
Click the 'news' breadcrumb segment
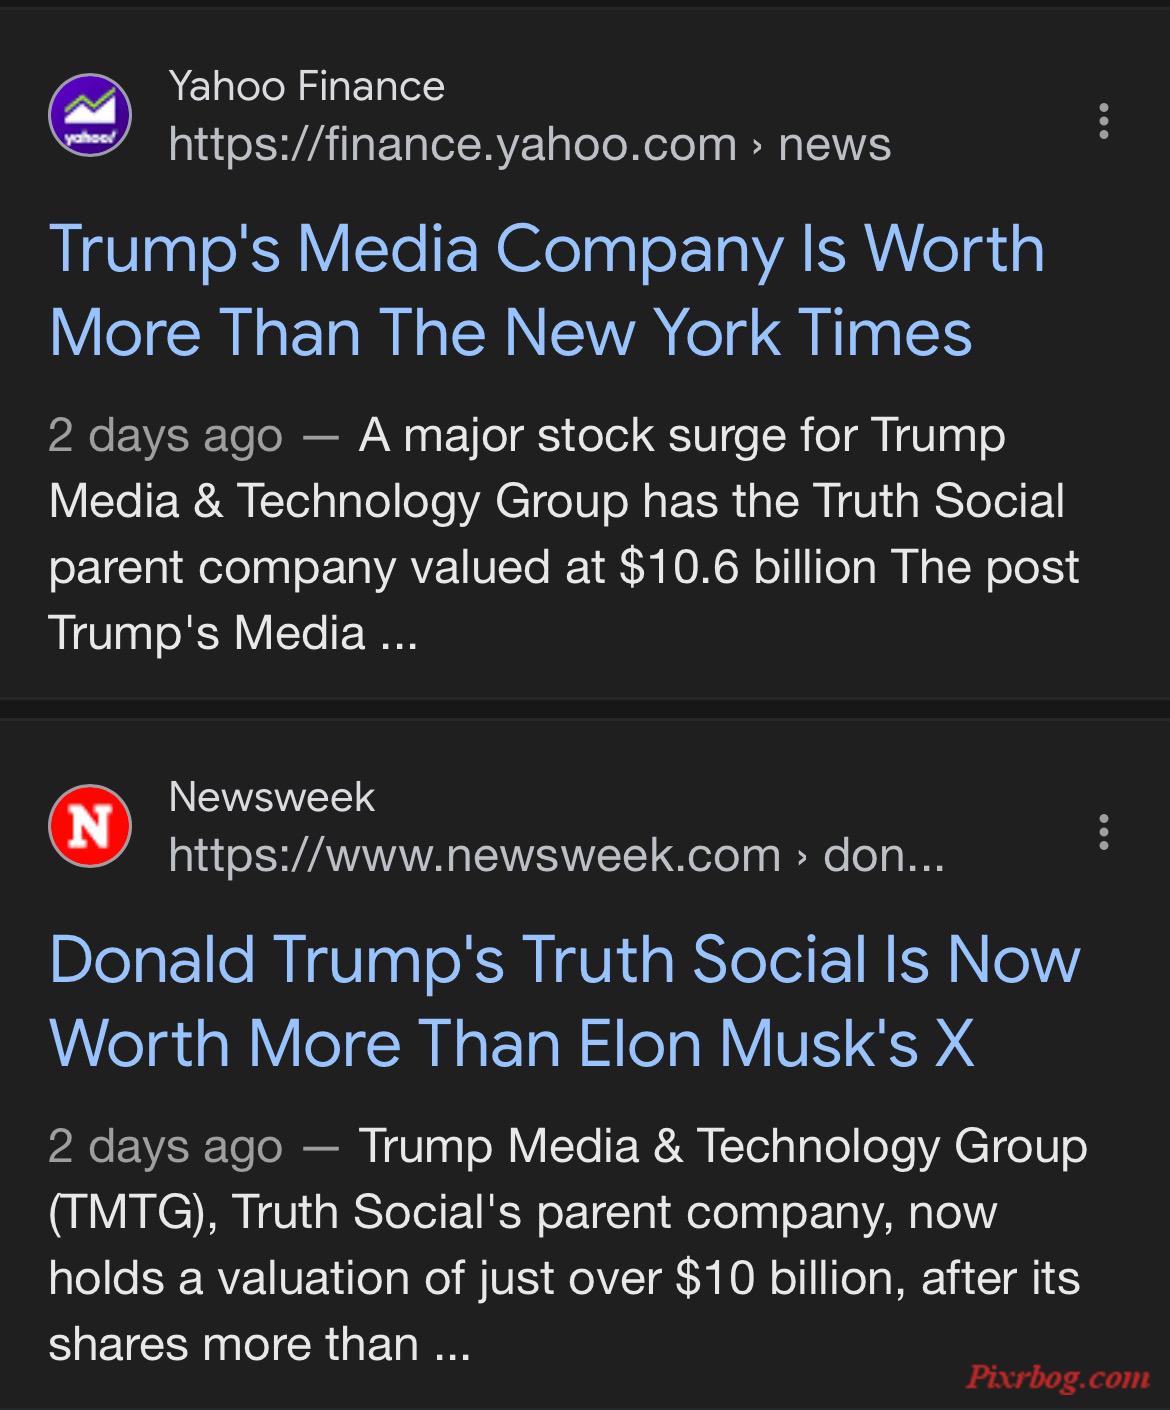pos(834,144)
